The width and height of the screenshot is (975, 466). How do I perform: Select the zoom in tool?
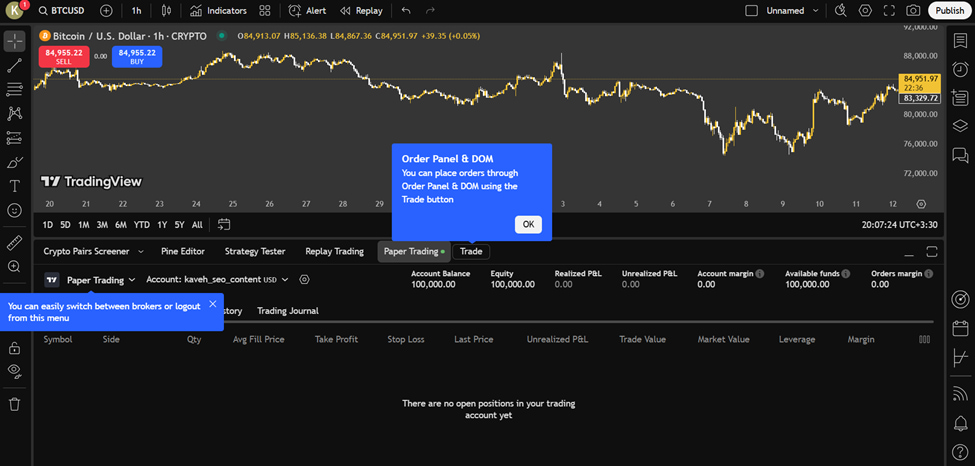14,266
